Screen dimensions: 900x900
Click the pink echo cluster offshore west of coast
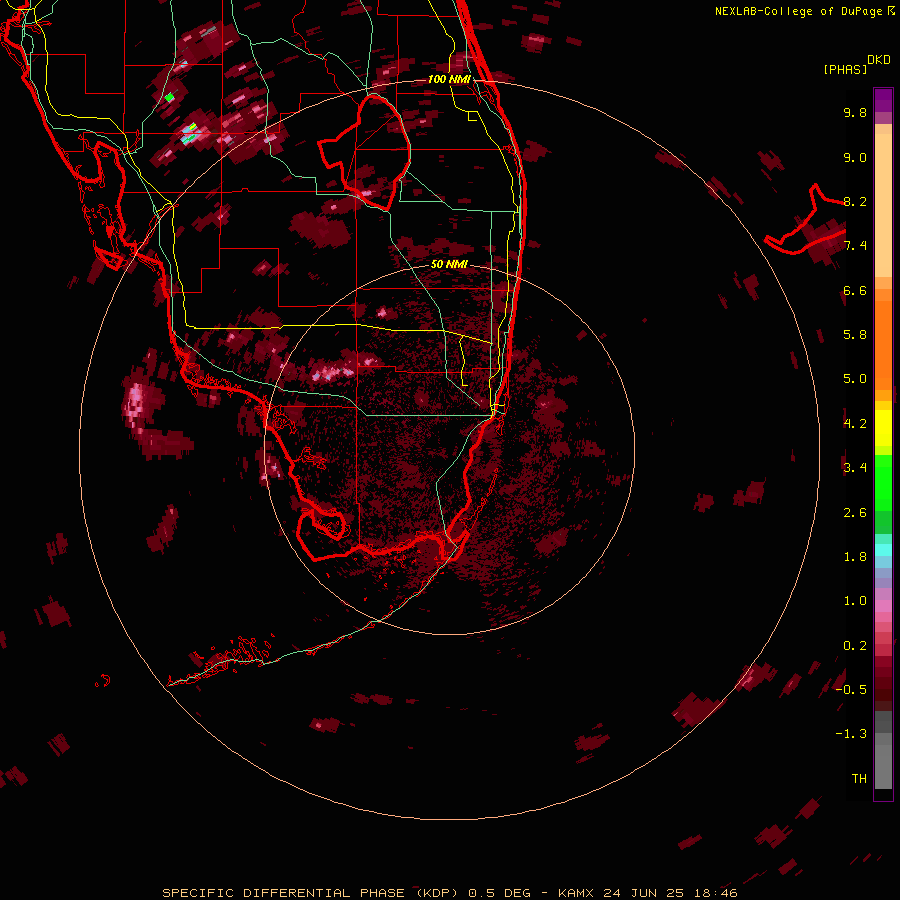136,404
